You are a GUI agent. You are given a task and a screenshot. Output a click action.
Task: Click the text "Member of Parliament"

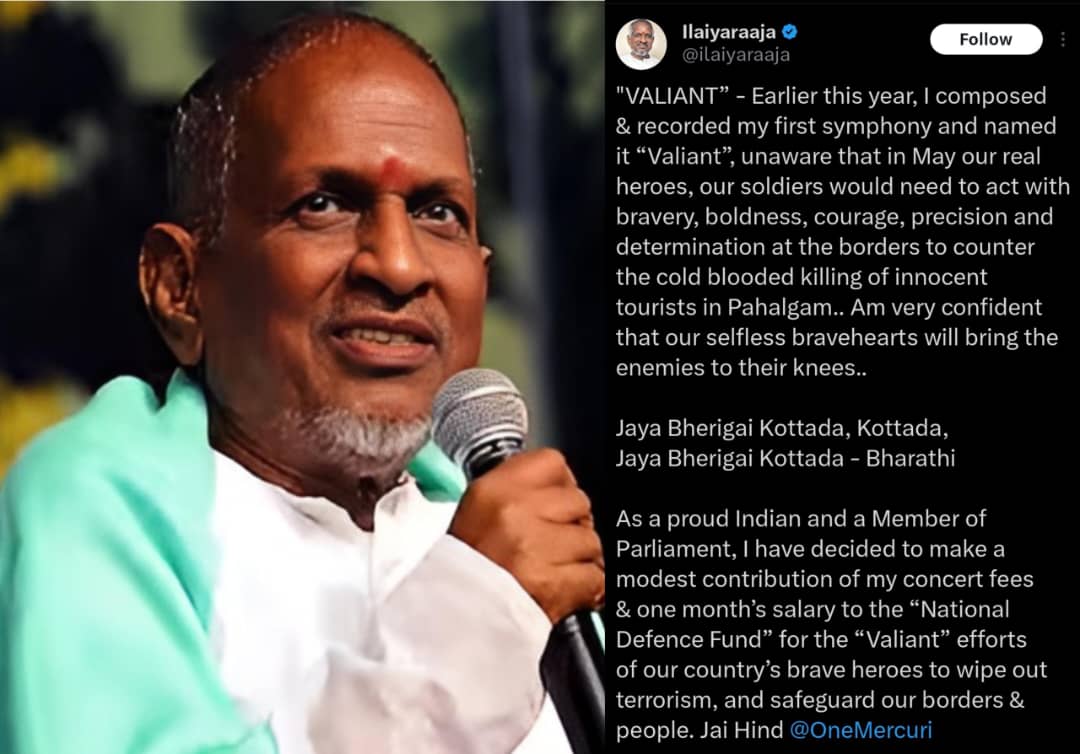[x=801, y=533]
